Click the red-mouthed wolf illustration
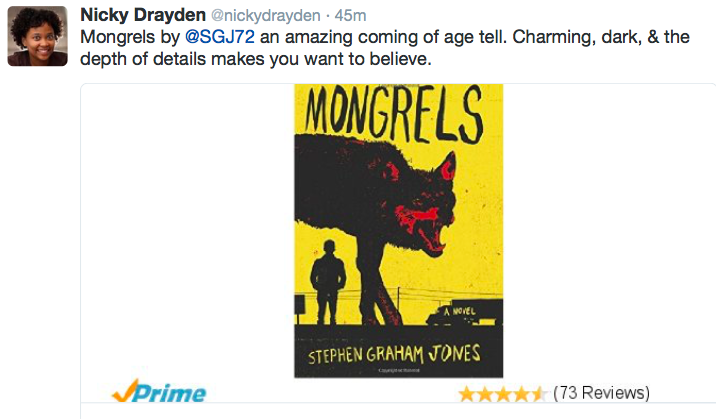716x419 pixels. click(x=400, y=200)
